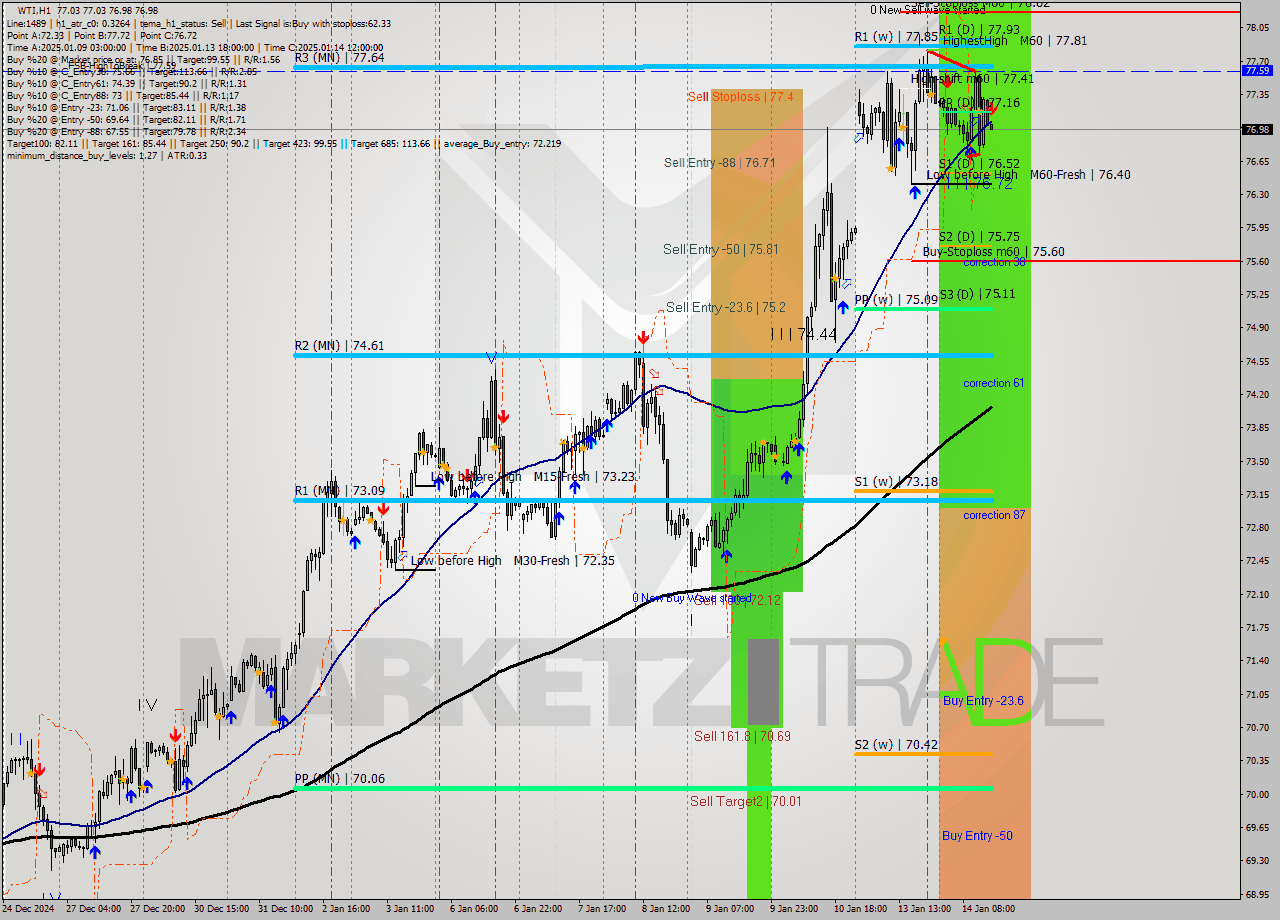Select the 'Buy Entry -23.6' label
The height and width of the screenshot is (920, 1280).
[x=983, y=701]
